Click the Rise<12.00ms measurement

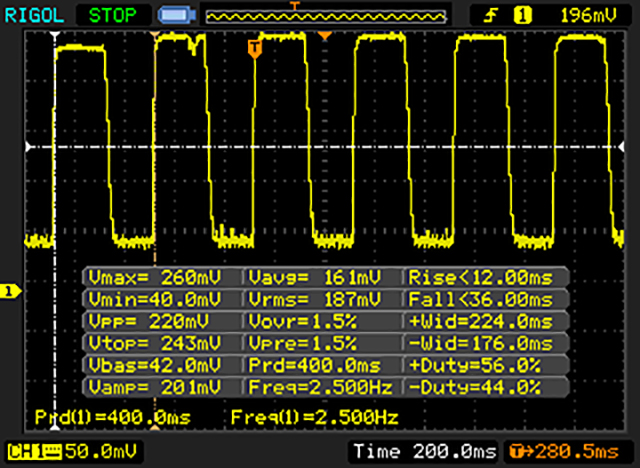(x=480, y=278)
